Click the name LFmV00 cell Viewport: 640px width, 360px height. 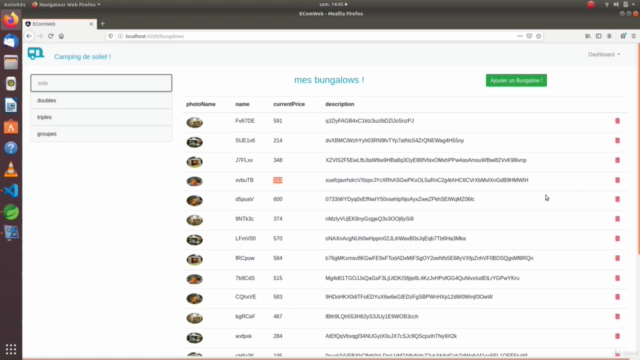(245, 238)
